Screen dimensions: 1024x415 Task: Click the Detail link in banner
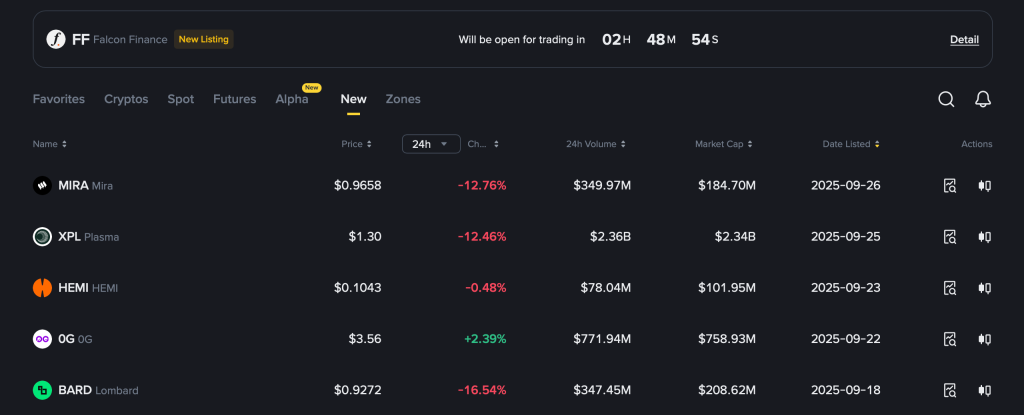click(x=964, y=40)
